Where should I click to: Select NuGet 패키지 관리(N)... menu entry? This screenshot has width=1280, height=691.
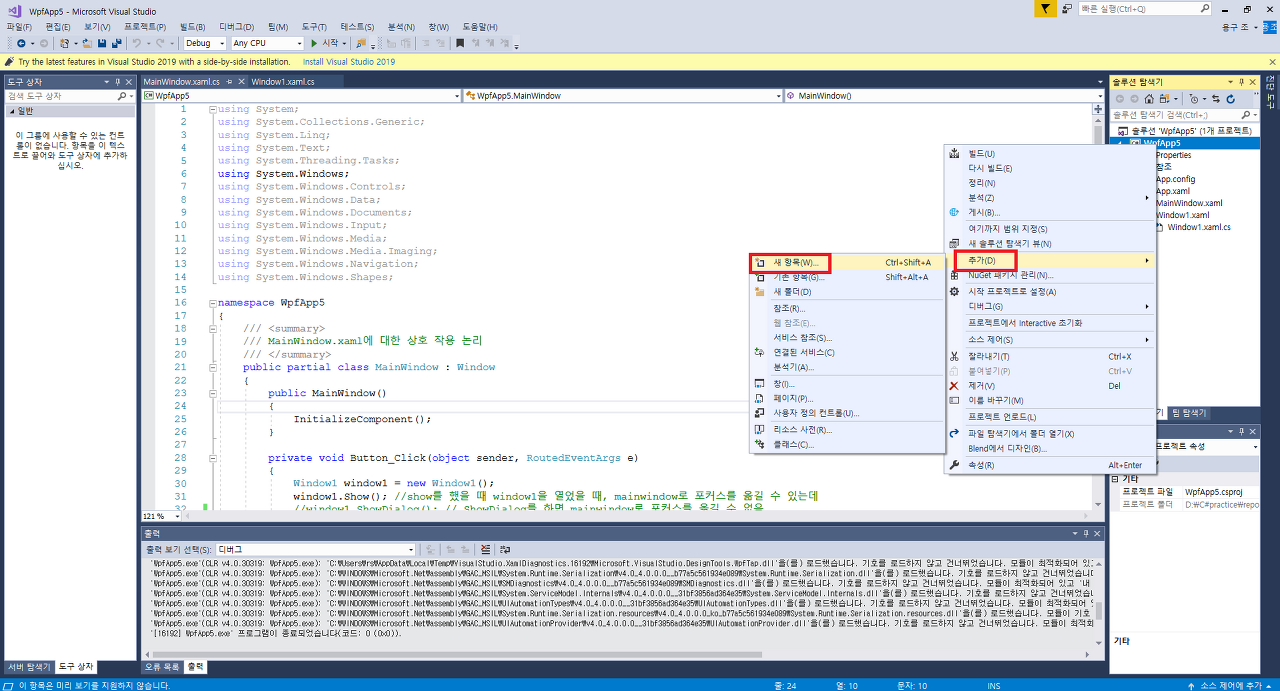click(1049, 275)
